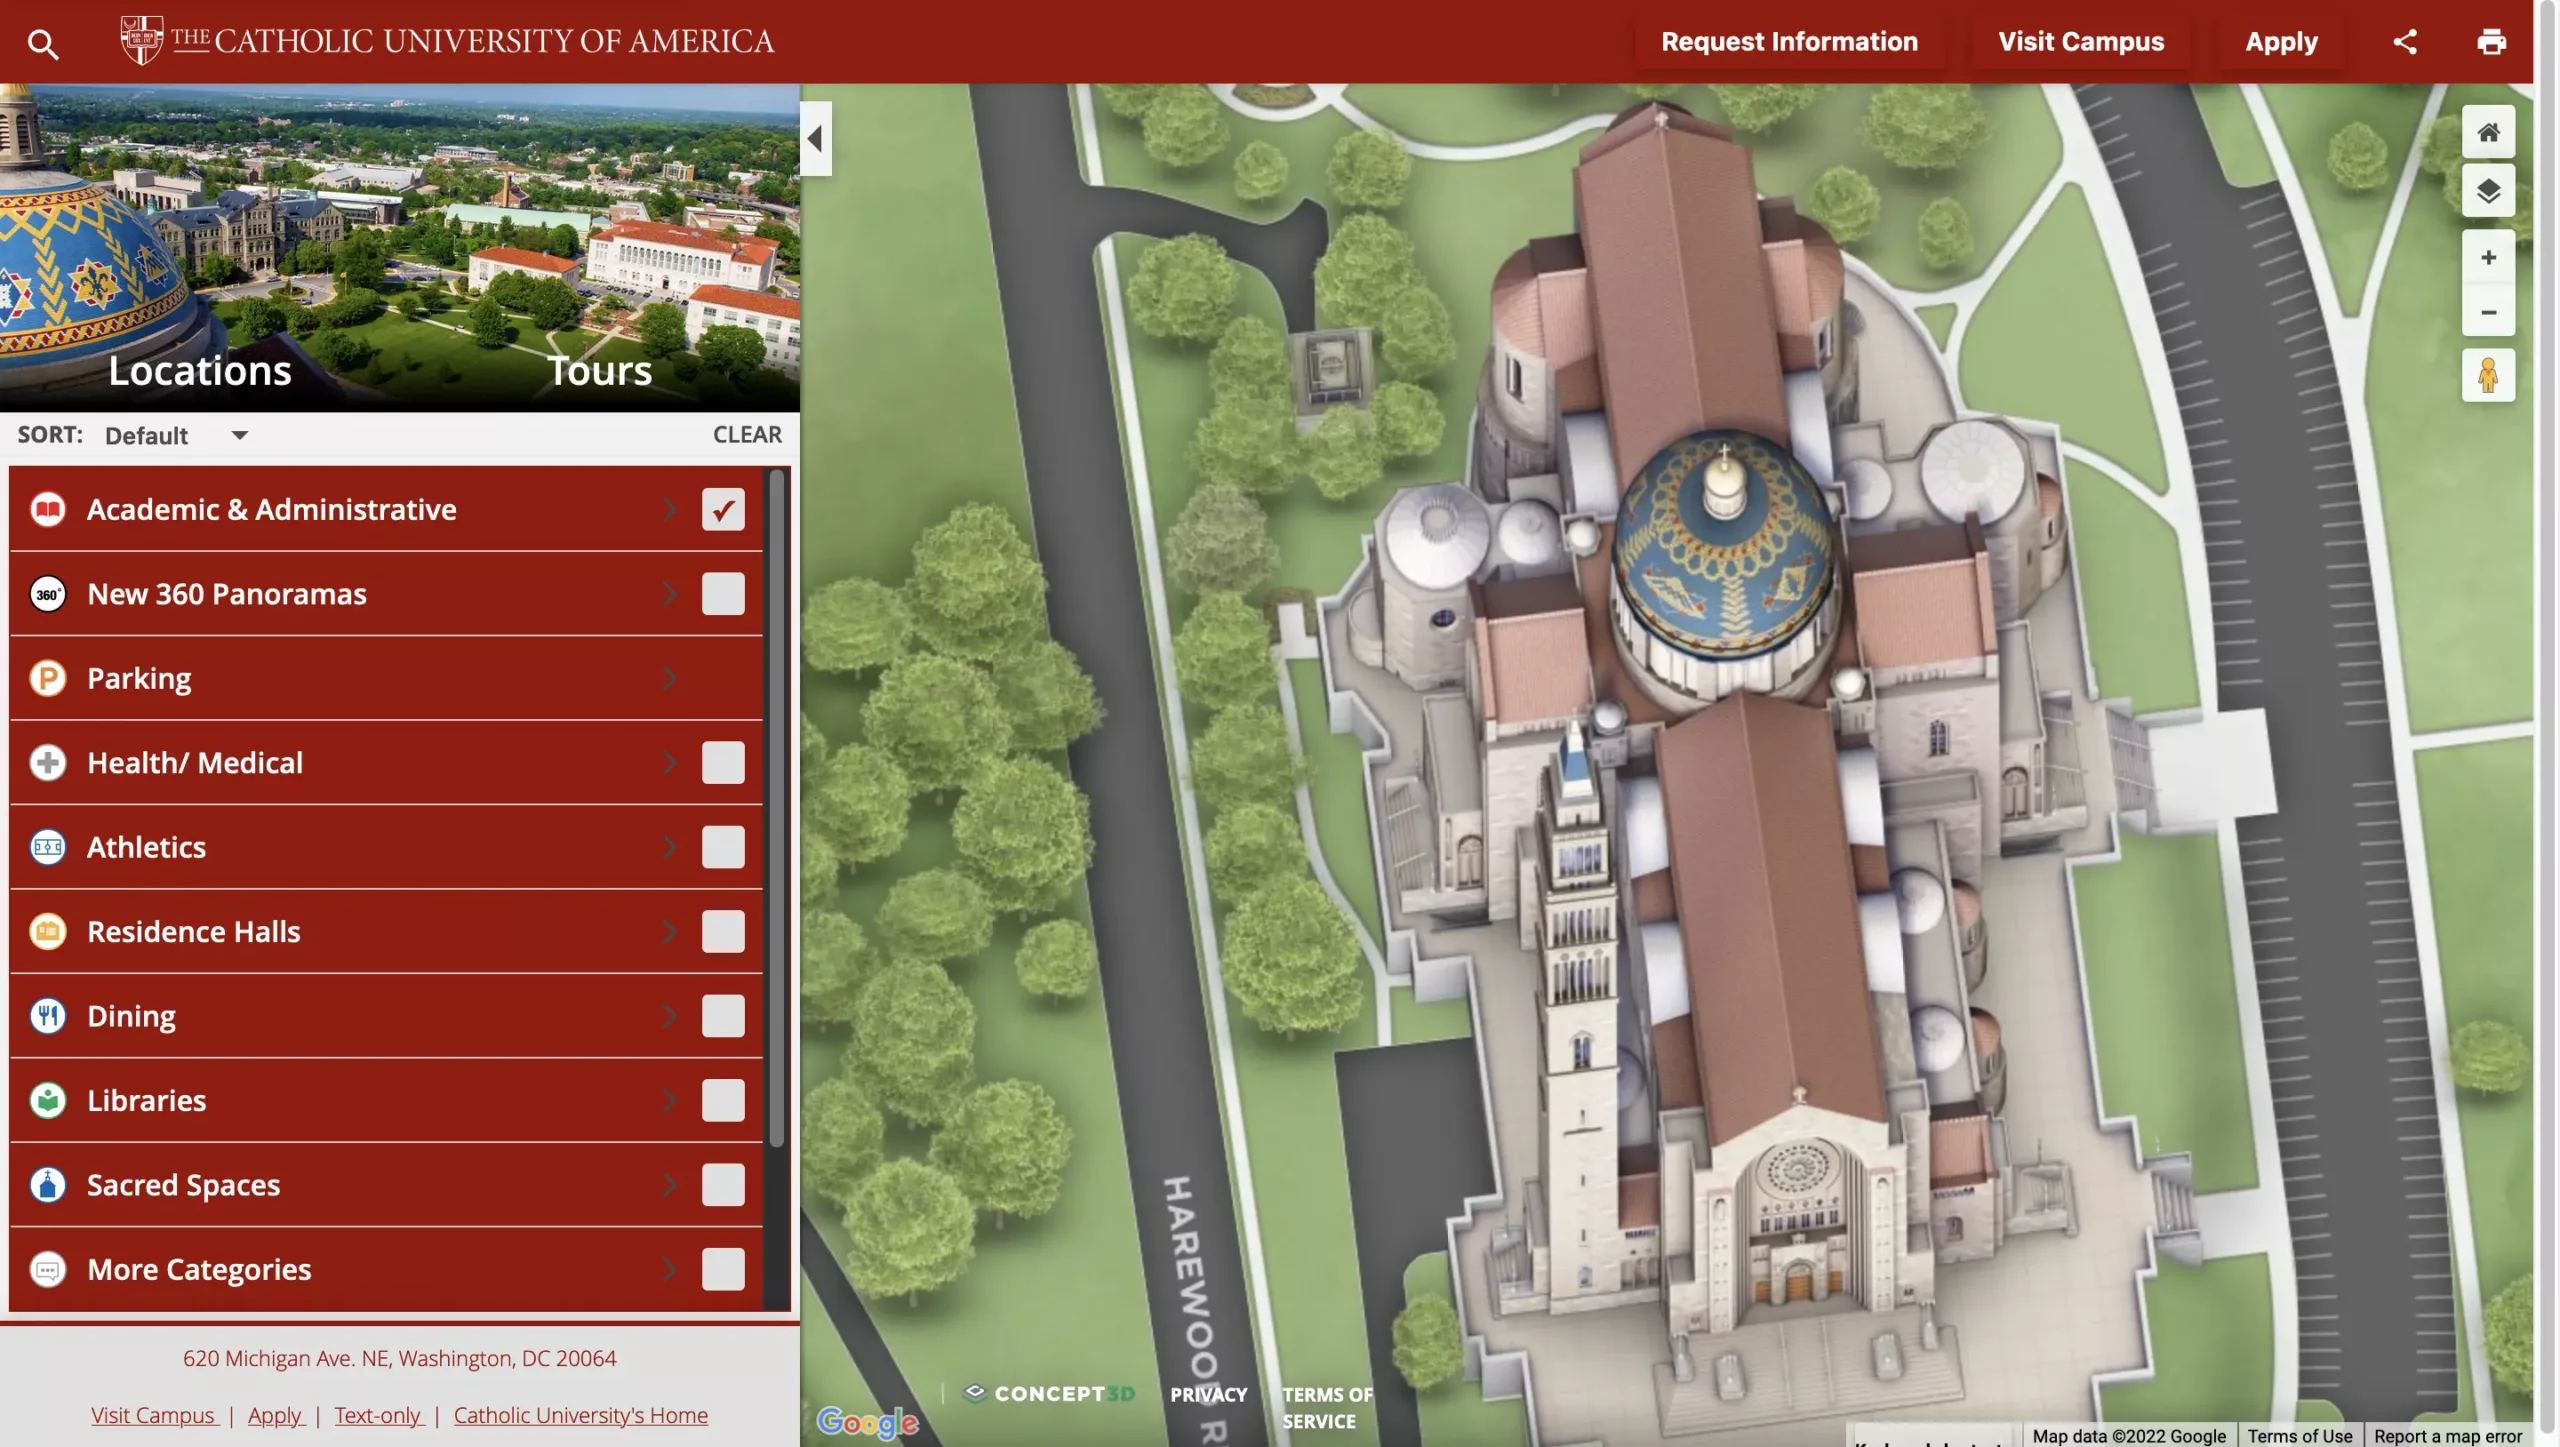2560x1447 pixels.
Task: Uncheck Academic & Administrative checkbox
Action: pyautogui.click(x=723, y=509)
